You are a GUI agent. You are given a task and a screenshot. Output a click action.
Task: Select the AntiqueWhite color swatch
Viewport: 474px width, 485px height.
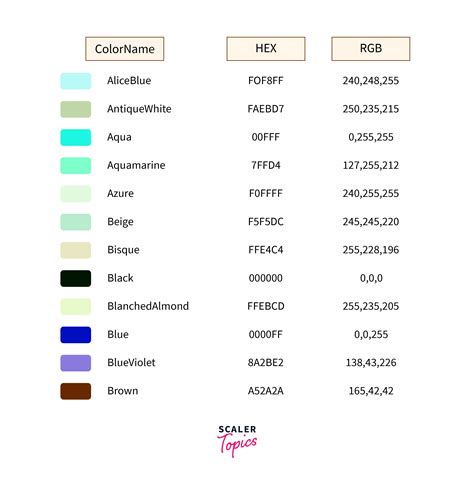(x=76, y=109)
